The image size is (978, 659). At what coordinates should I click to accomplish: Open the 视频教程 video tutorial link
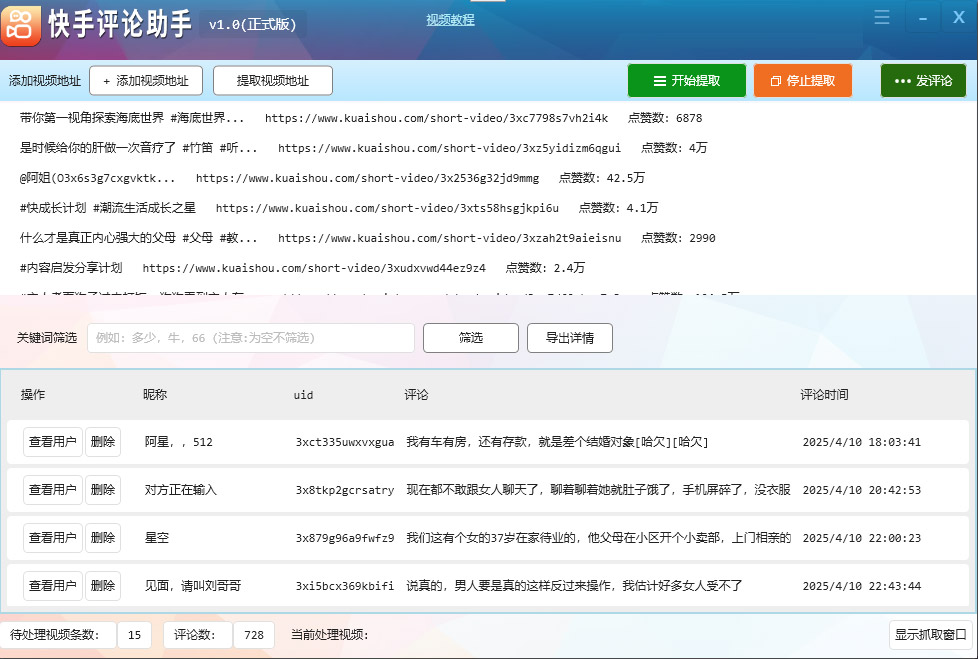coord(450,20)
